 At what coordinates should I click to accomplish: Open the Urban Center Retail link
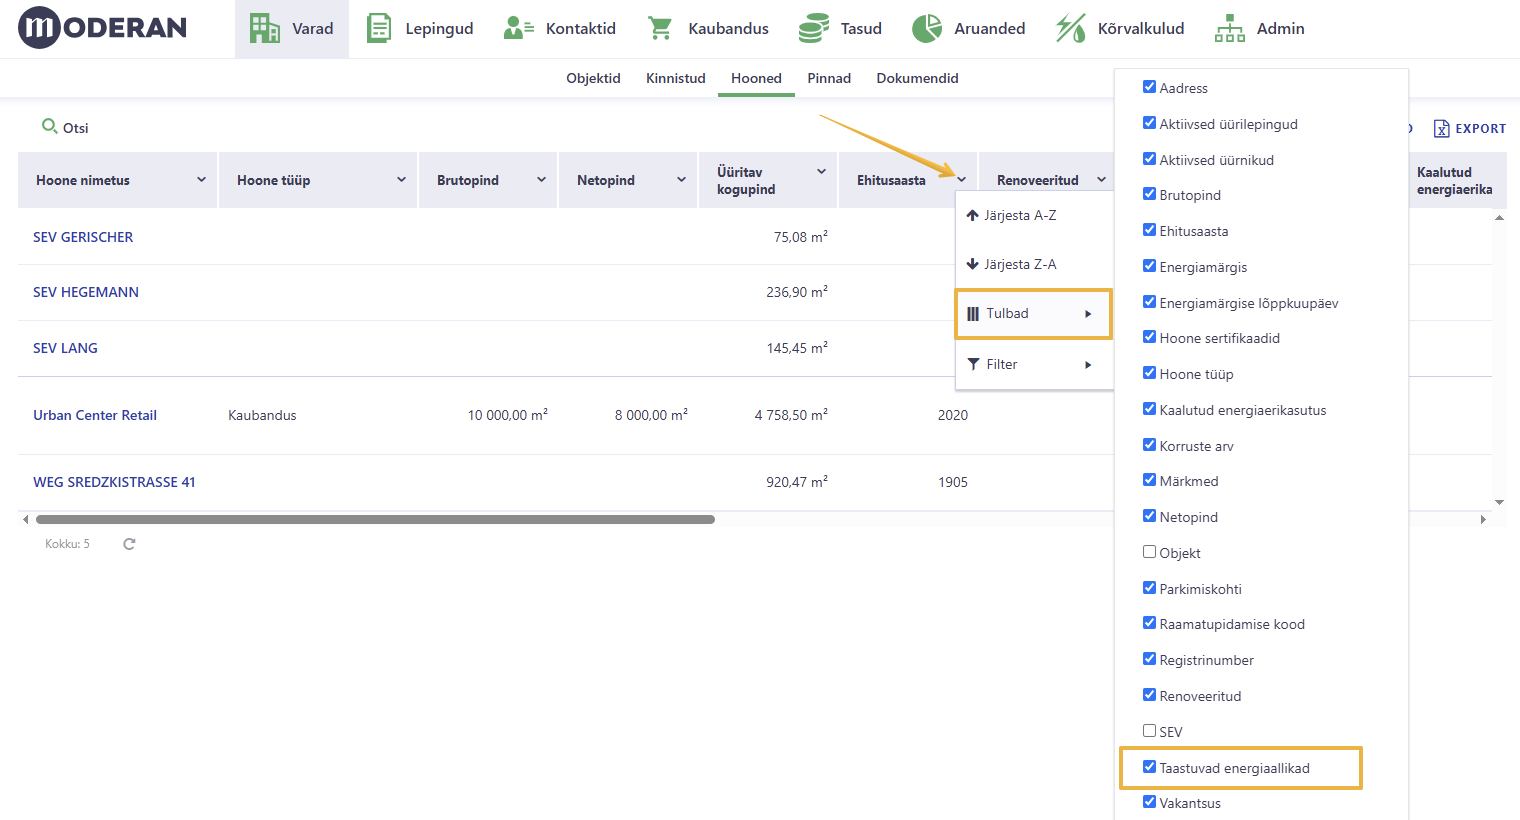coord(95,415)
